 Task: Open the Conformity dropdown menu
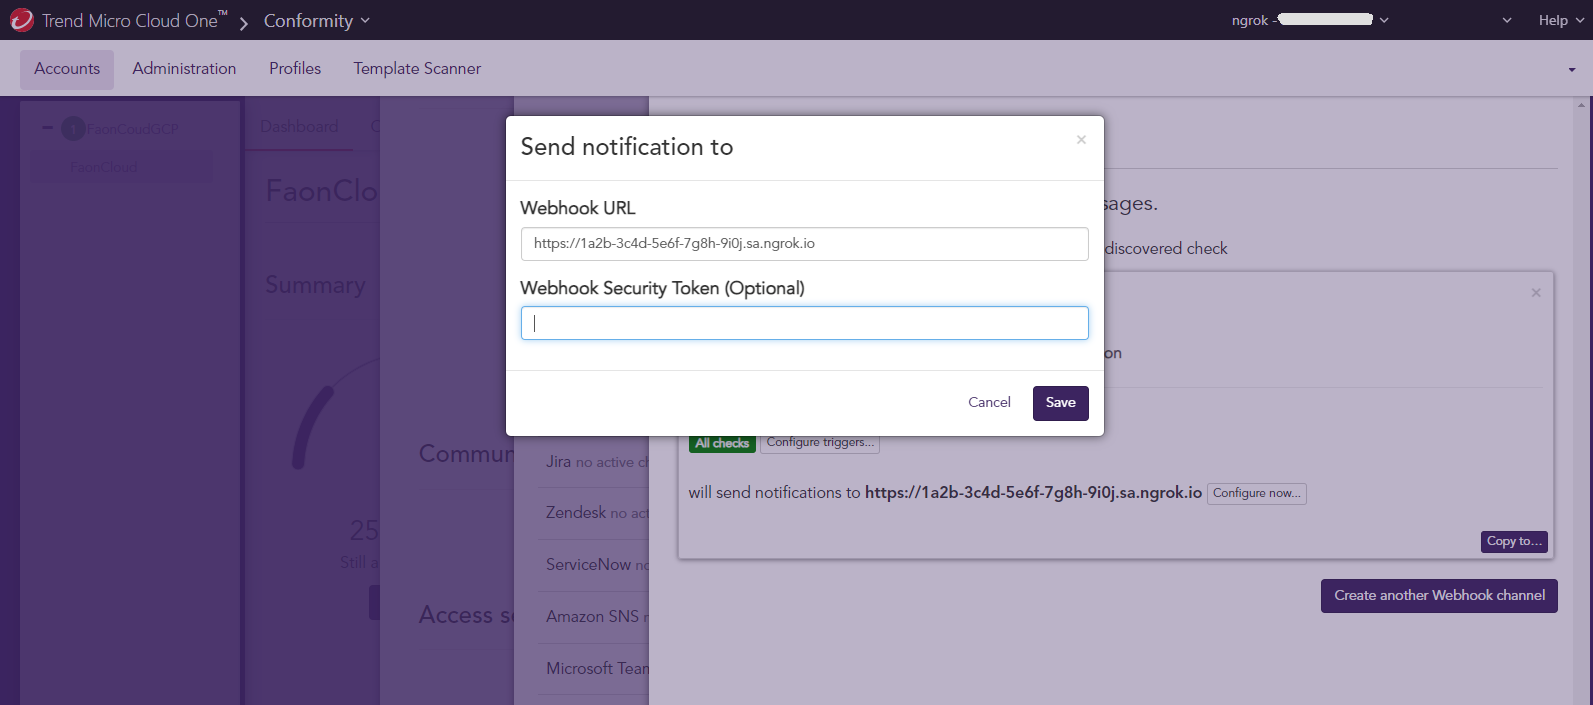pyautogui.click(x=317, y=21)
